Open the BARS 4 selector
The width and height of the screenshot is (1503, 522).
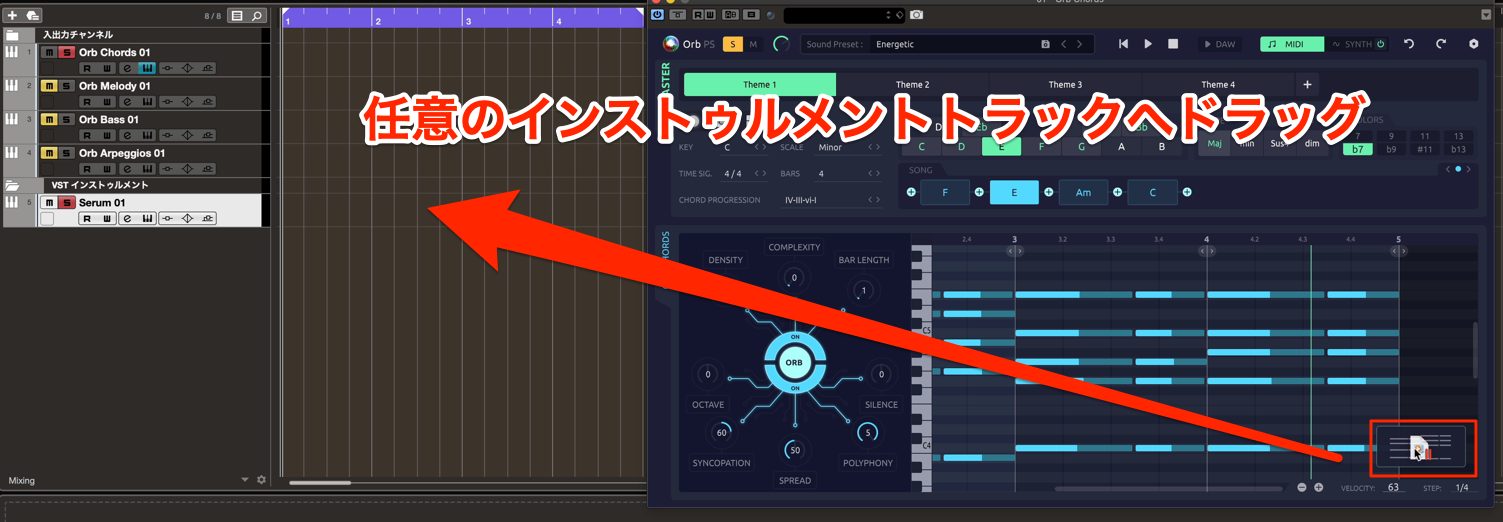(x=849, y=173)
